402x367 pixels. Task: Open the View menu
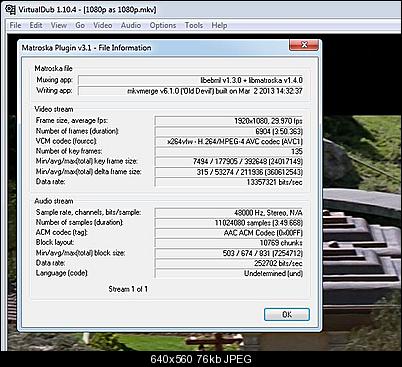pos(59,25)
